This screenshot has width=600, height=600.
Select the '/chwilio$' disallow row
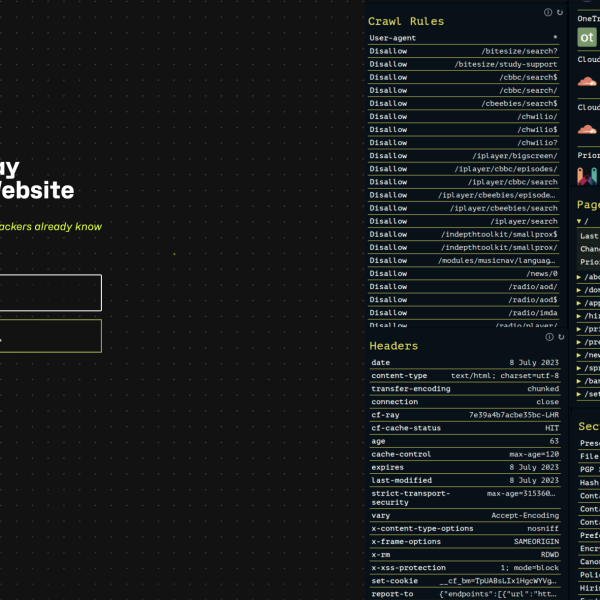[x=463, y=129]
